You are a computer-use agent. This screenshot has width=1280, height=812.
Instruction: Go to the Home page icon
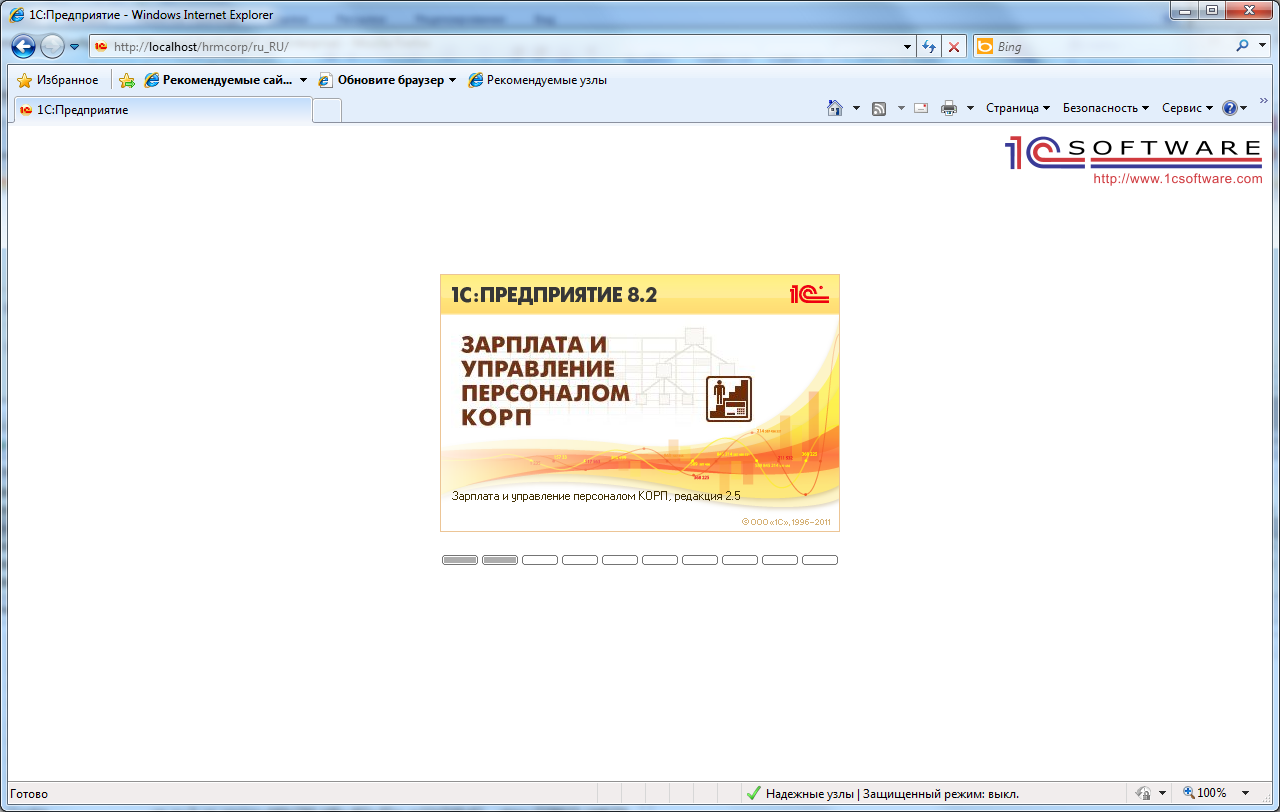click(835, 108)
